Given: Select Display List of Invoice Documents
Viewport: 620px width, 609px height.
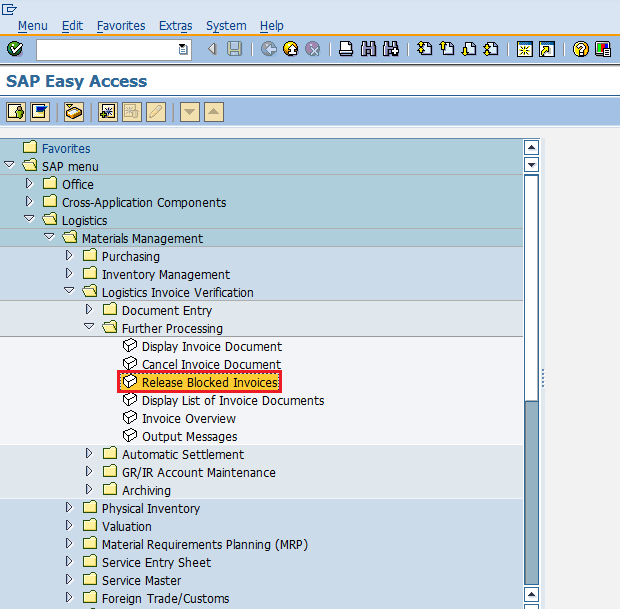Looking at the screenshot, I should (233, 401).
